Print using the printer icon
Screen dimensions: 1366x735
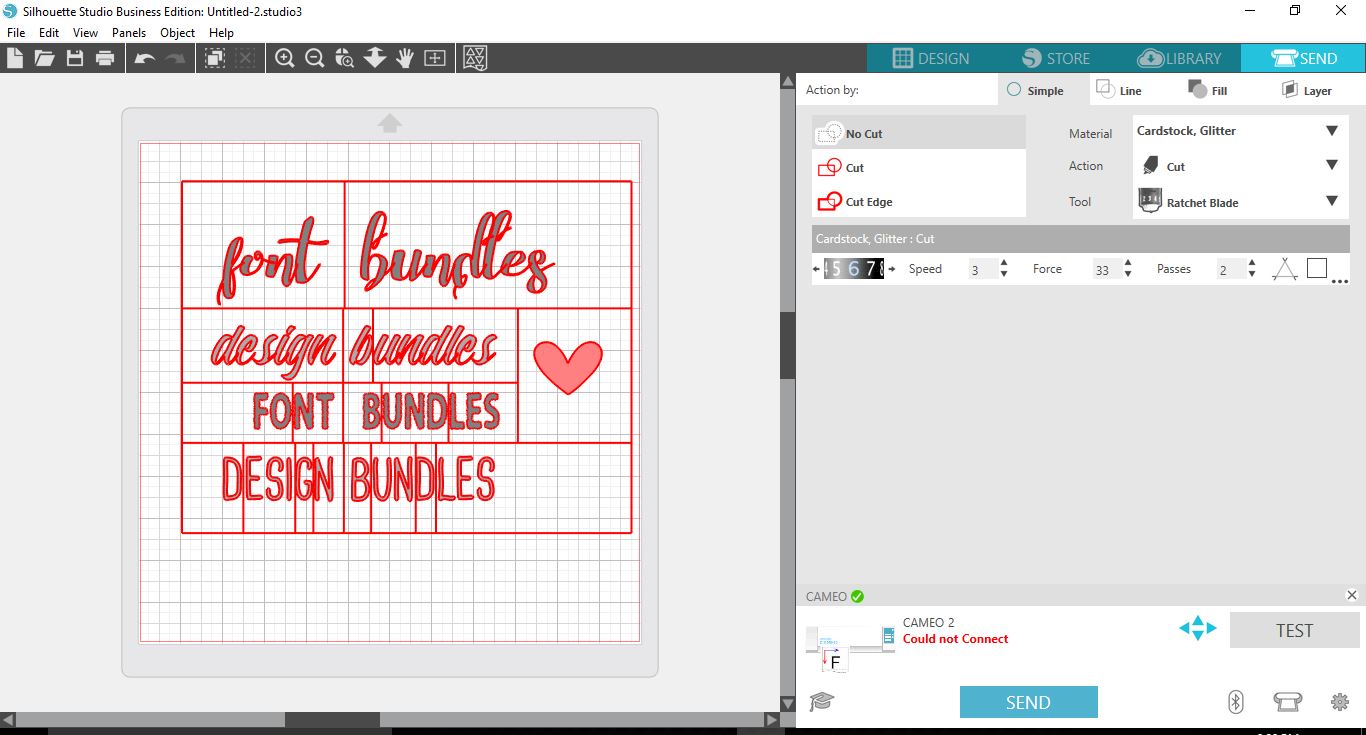coord(105,58)
